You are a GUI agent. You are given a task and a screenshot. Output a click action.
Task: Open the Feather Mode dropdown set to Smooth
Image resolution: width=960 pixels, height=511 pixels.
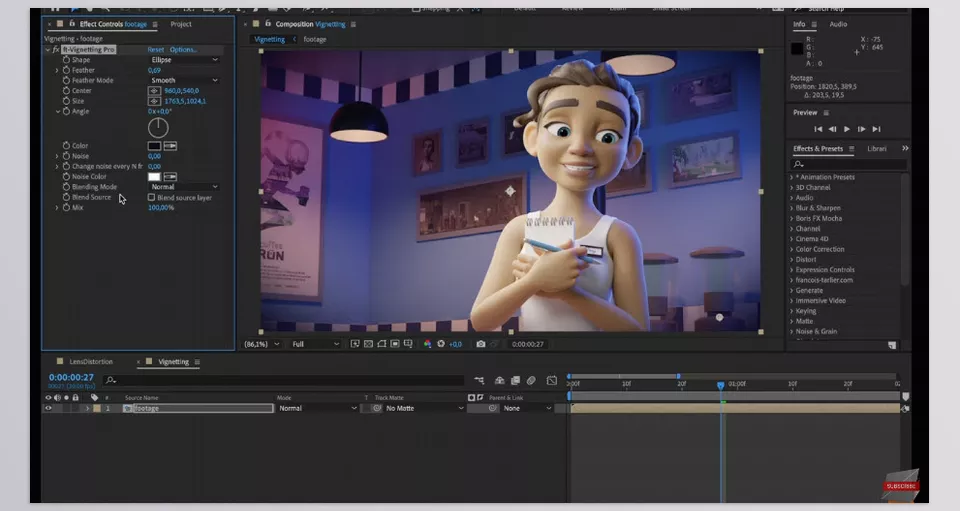pyautogui.click(x=184, y=80)
